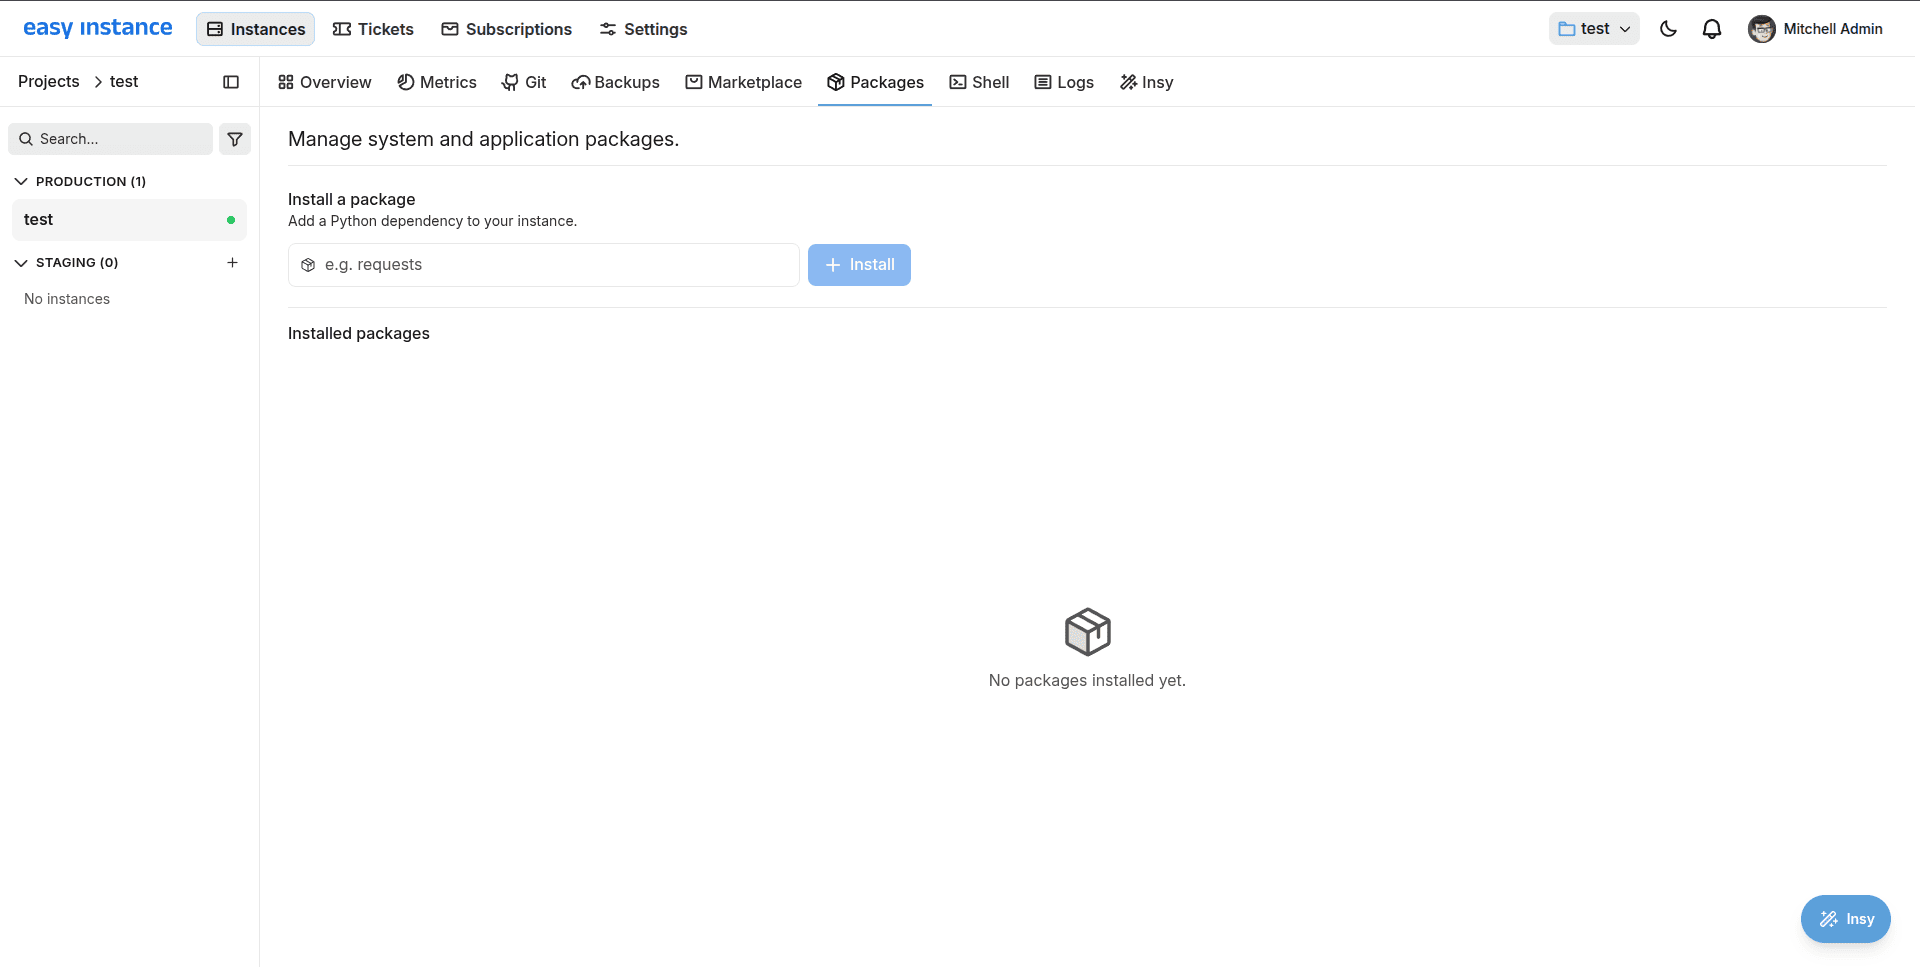Viewport: 1920px width, 967px height.
Task: Click Mitchell Admin avatar image
Action: (x=1761, y=29)
